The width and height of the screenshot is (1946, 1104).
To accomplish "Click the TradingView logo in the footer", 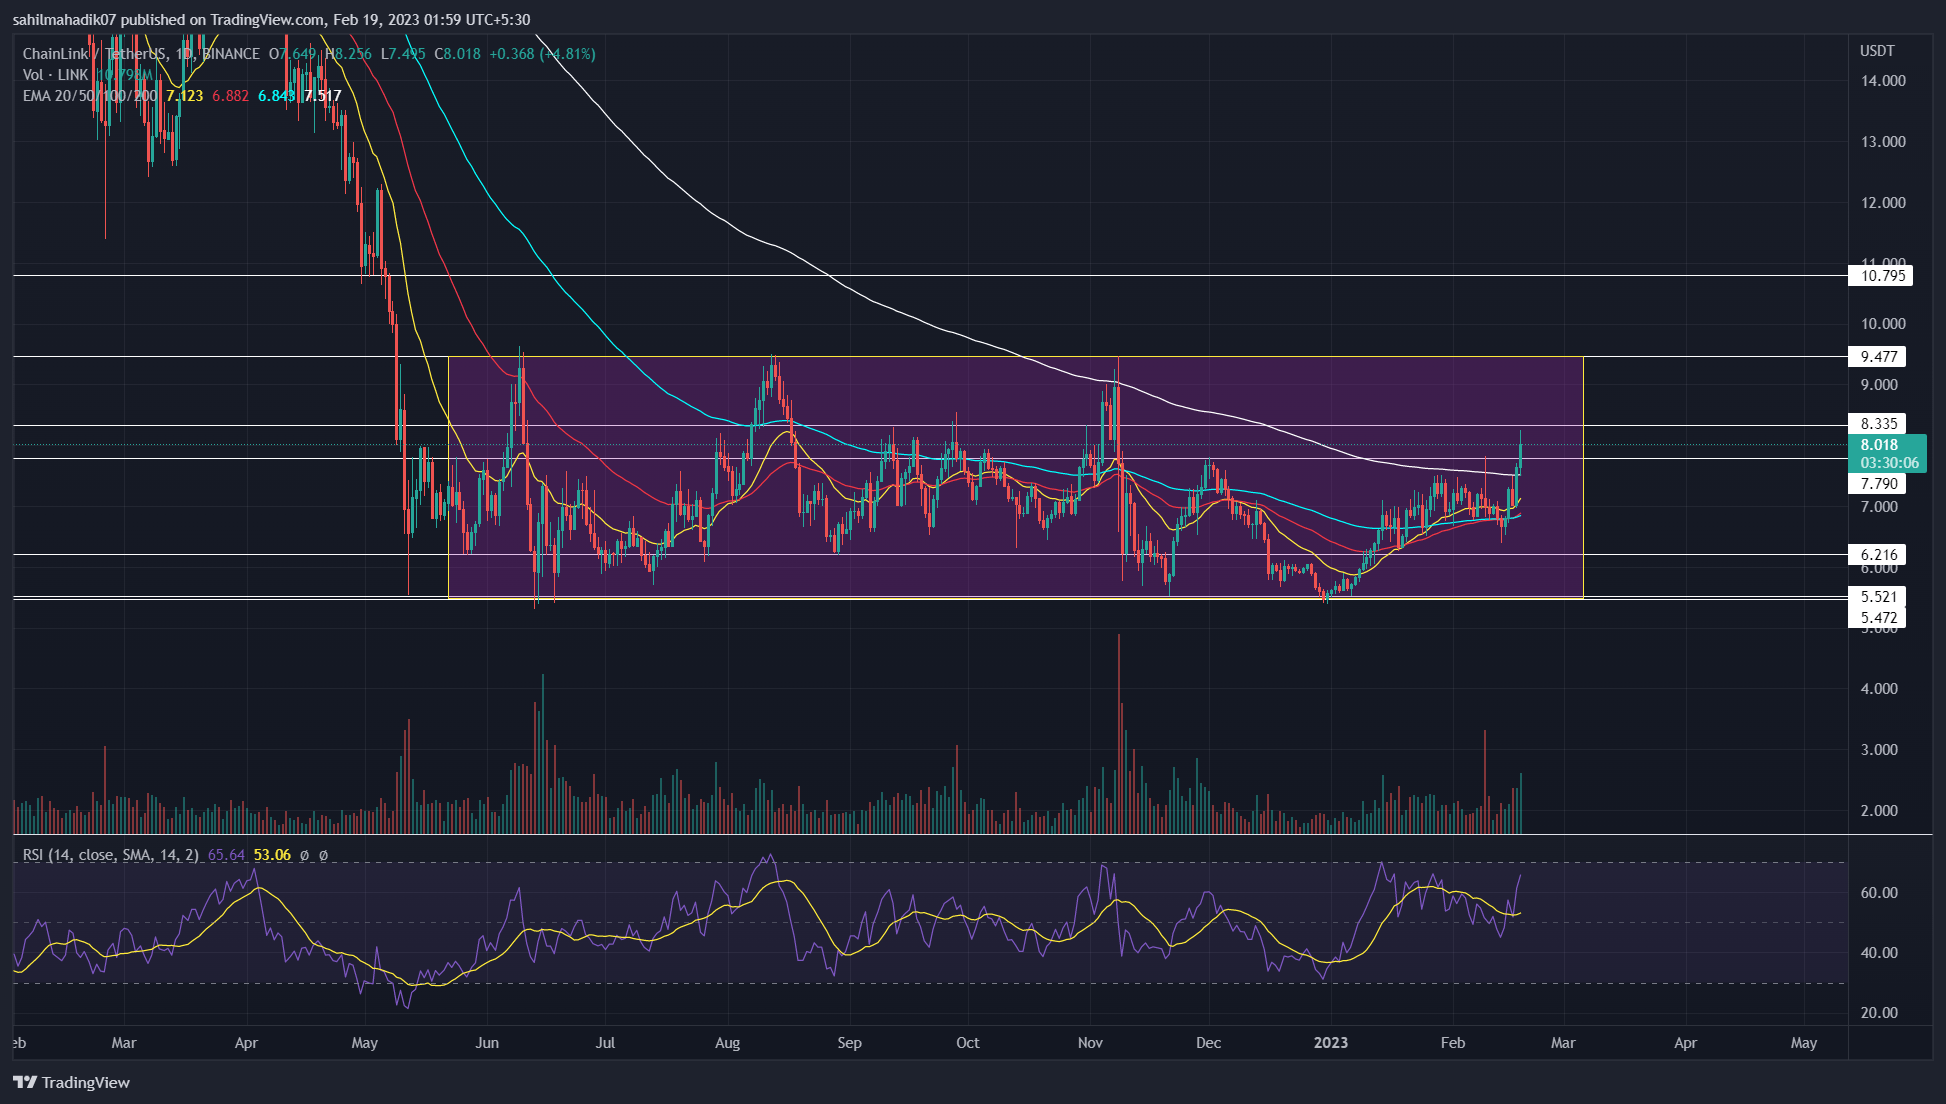I will (72, 1082).
